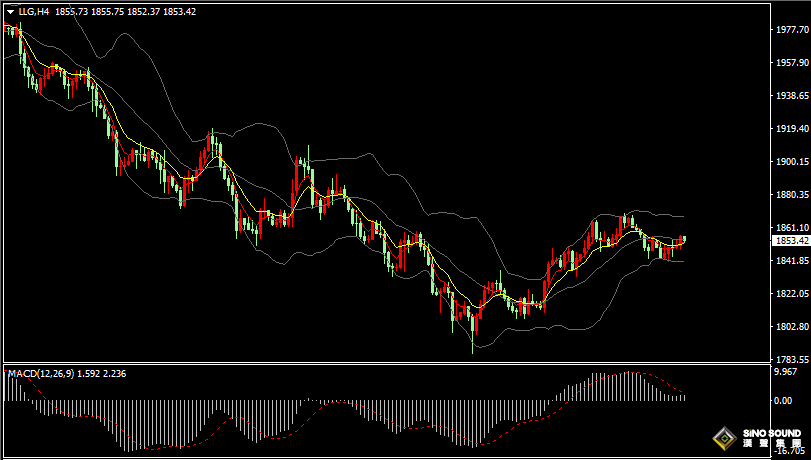Viewport: 811px width, 460px height.
Task: Click the -16.705 MACD scale label
Action: coord(790,452)
